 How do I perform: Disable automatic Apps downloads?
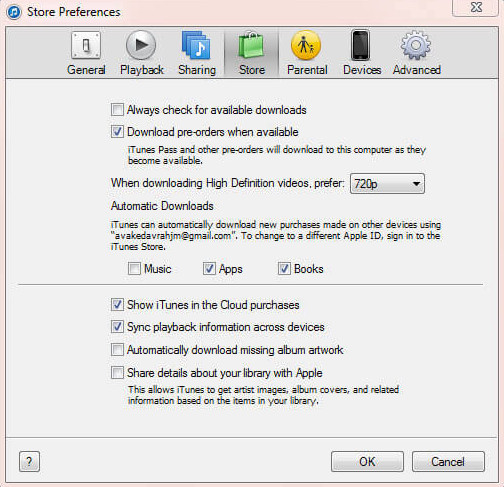(209, 268)
